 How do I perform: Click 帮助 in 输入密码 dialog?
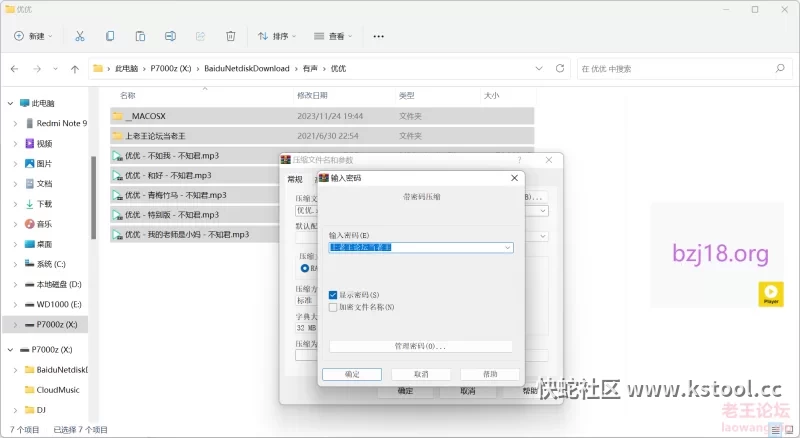click(490, 374)
